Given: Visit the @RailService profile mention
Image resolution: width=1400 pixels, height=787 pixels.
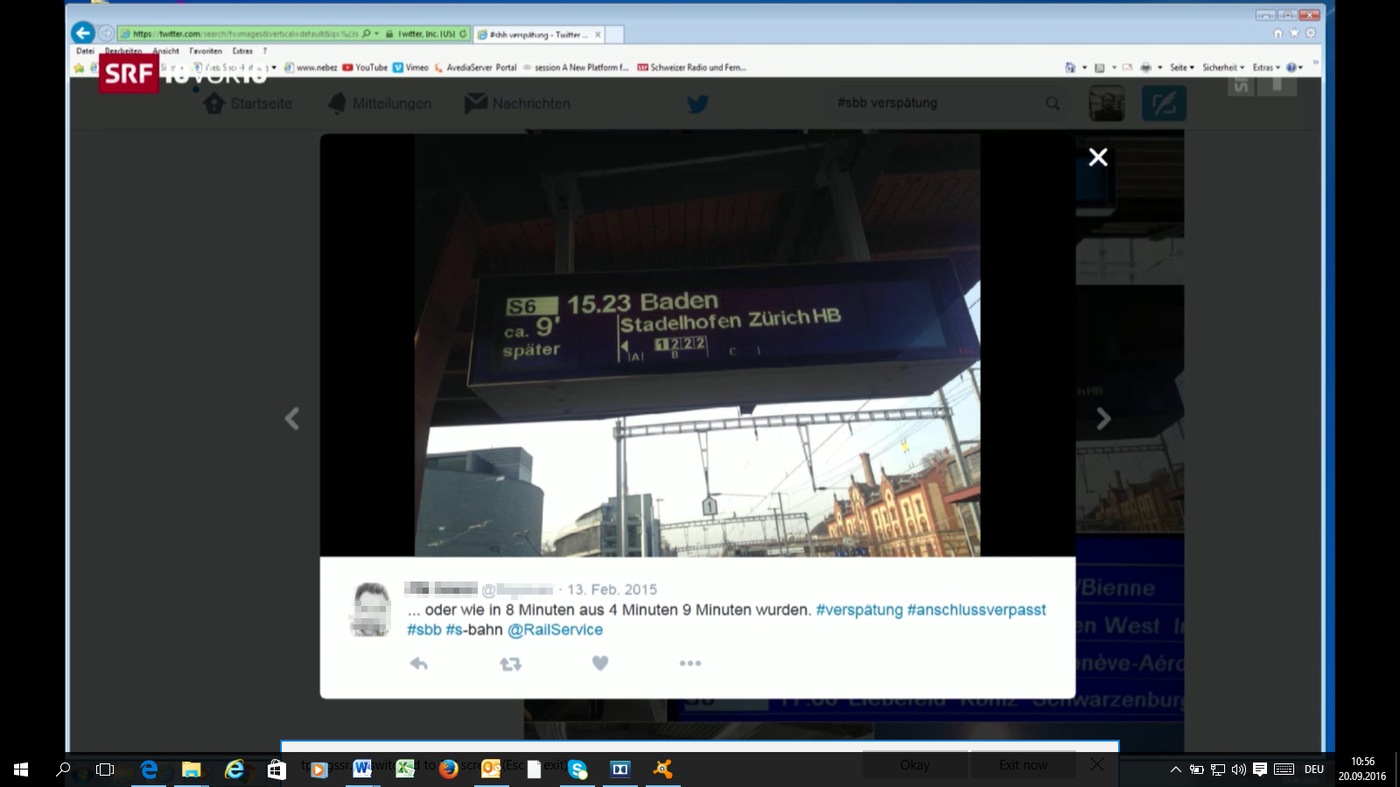Looking at the screenshot, I should 555,630.
